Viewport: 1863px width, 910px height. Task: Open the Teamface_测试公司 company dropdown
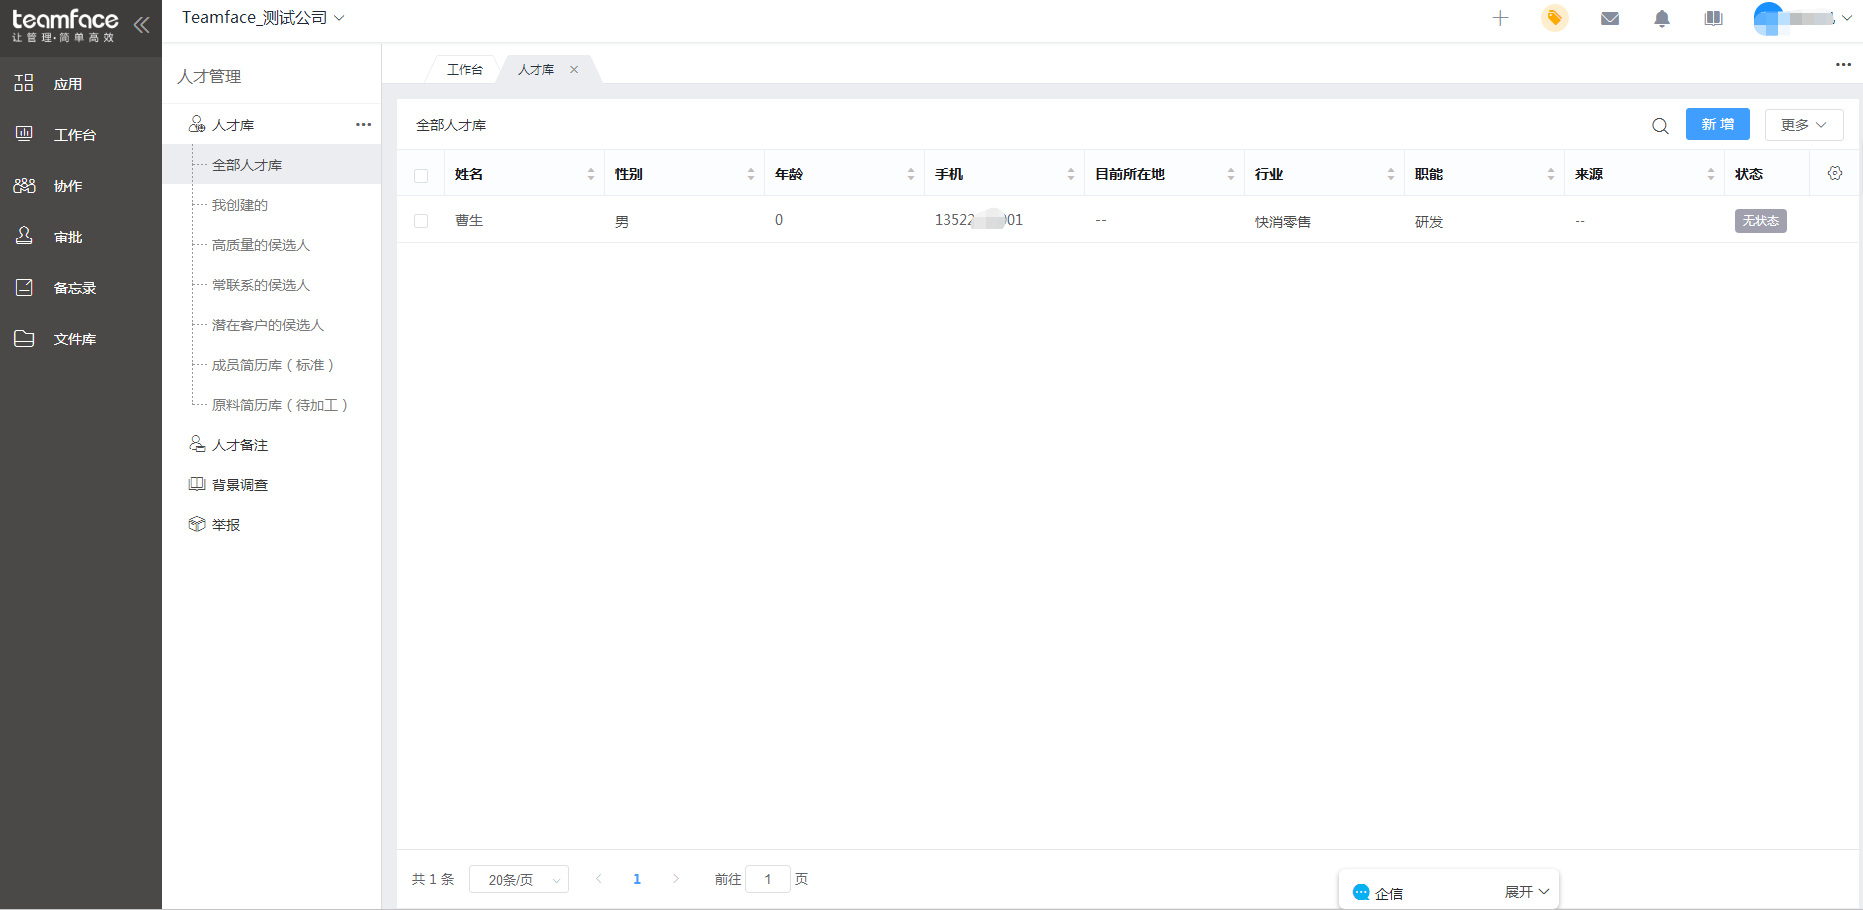(263, 18)
